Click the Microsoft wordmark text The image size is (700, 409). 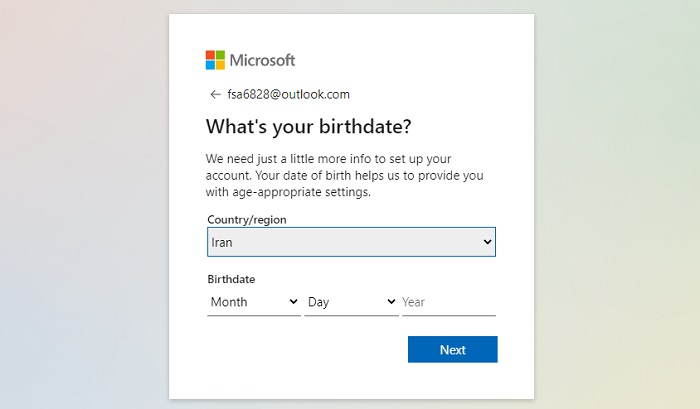[262, 60]
